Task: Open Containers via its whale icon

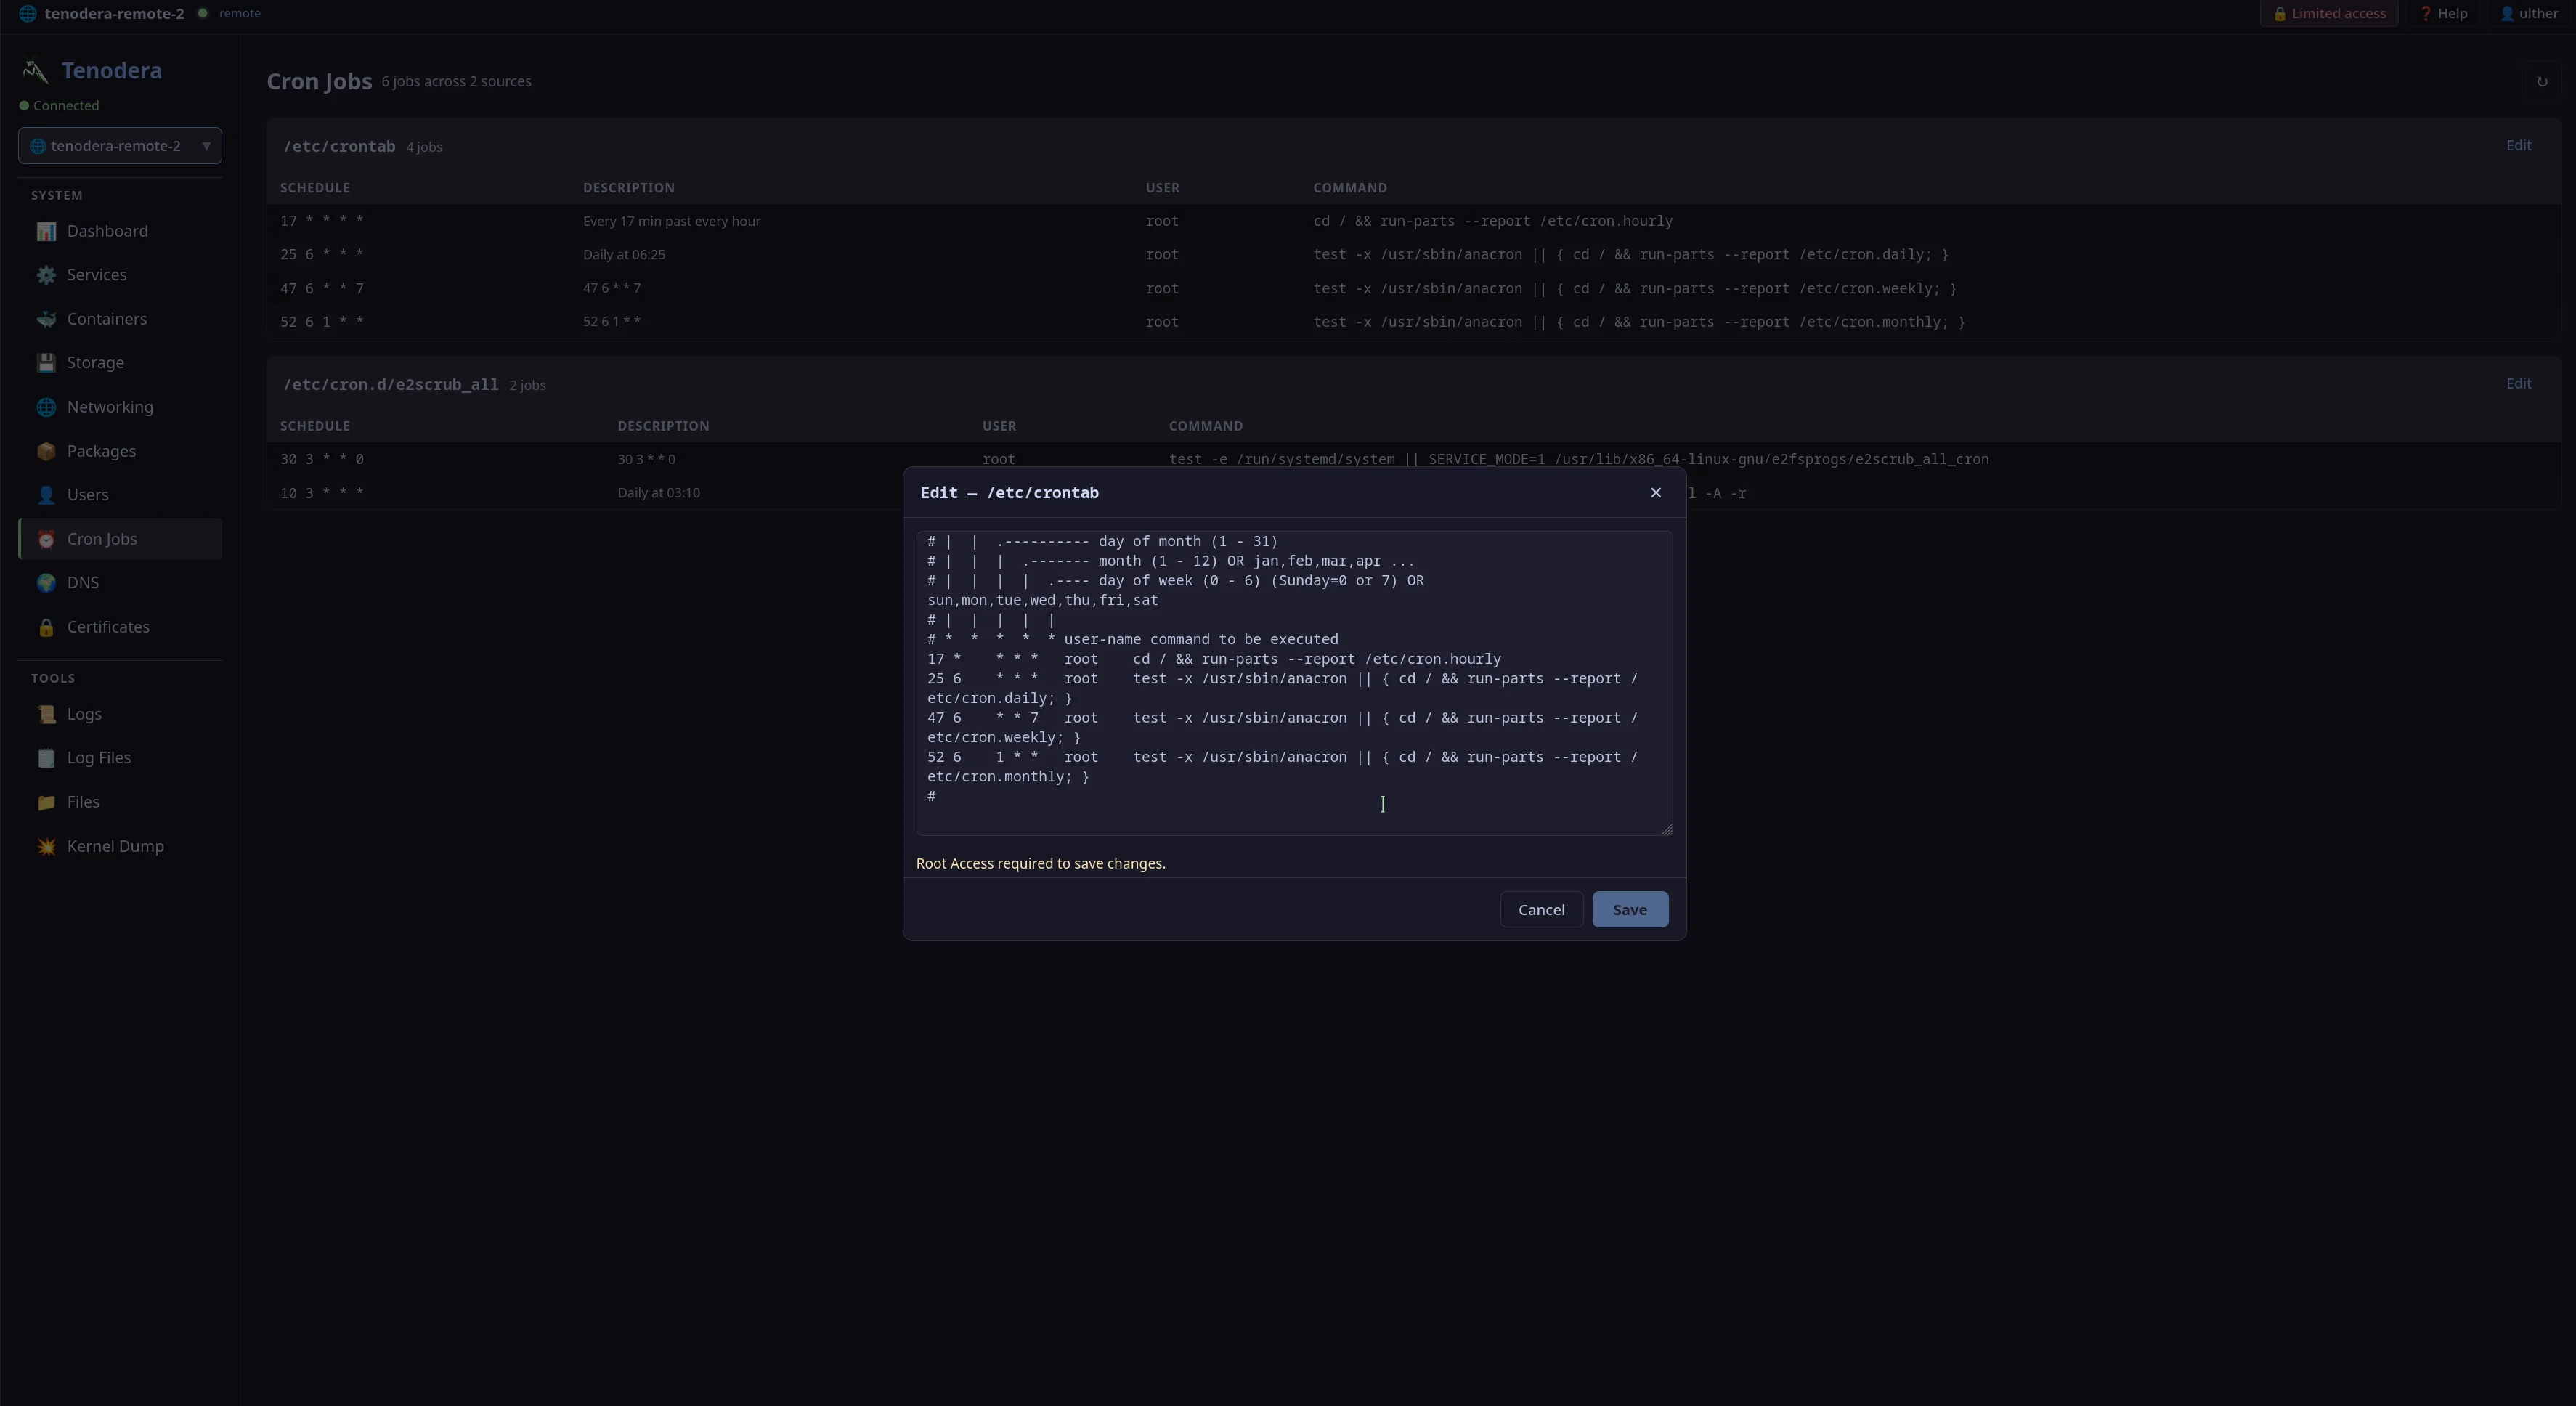Action: (x=46, y=319)
